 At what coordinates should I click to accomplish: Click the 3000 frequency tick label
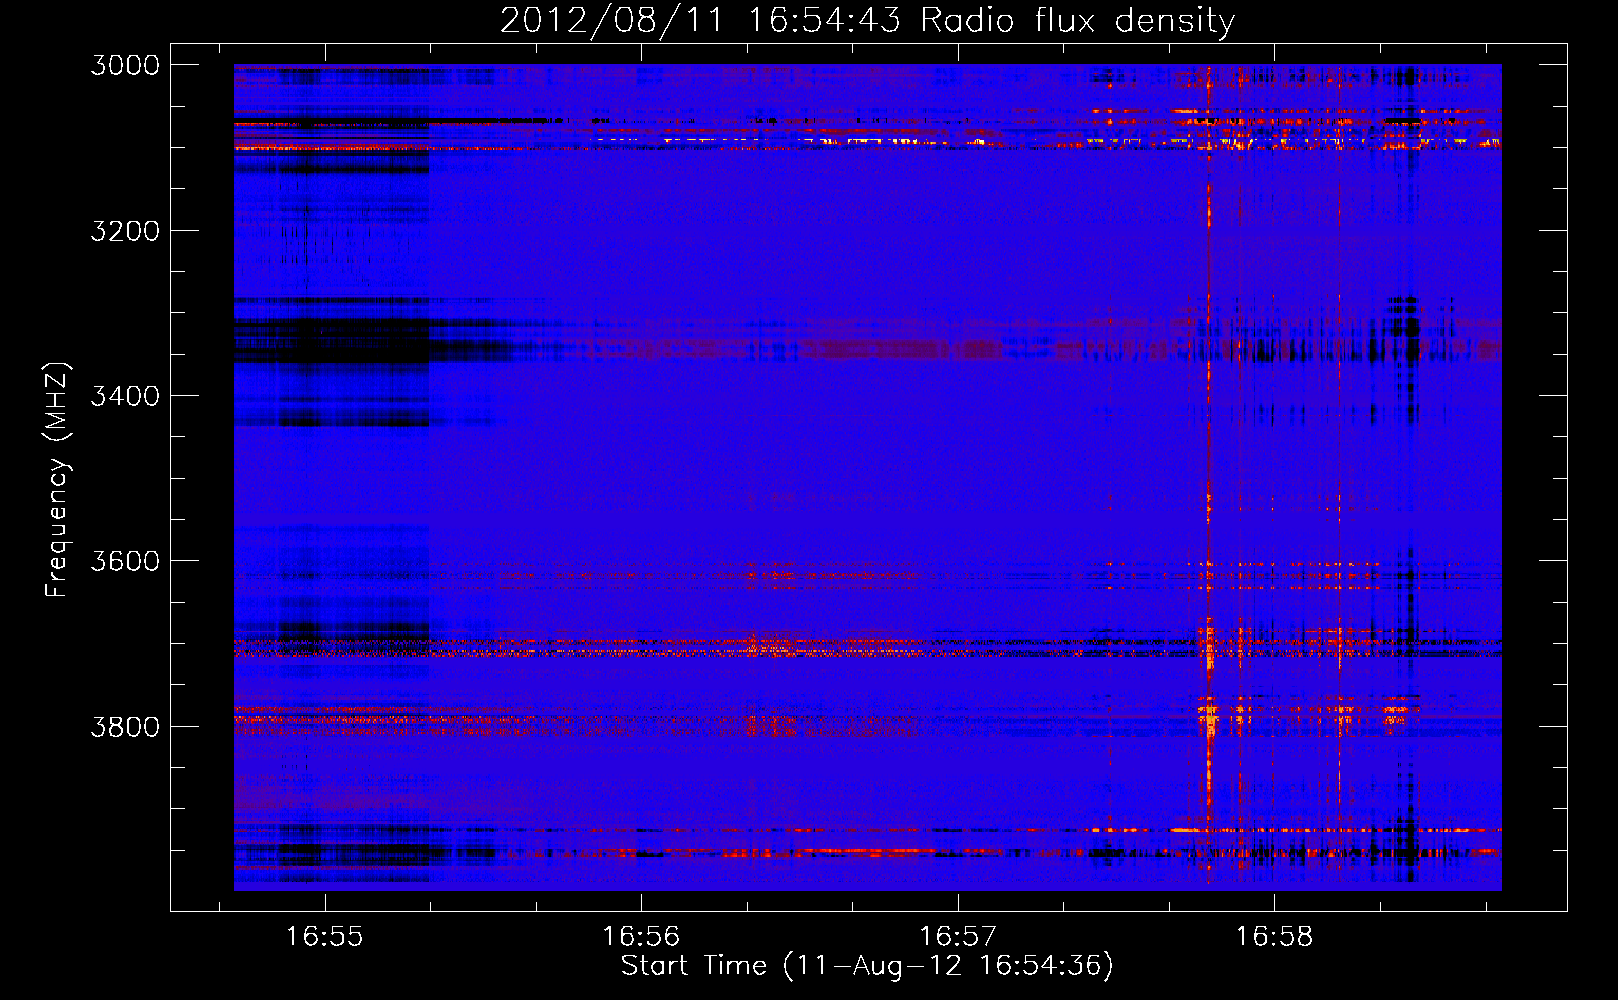pos(125,65)
